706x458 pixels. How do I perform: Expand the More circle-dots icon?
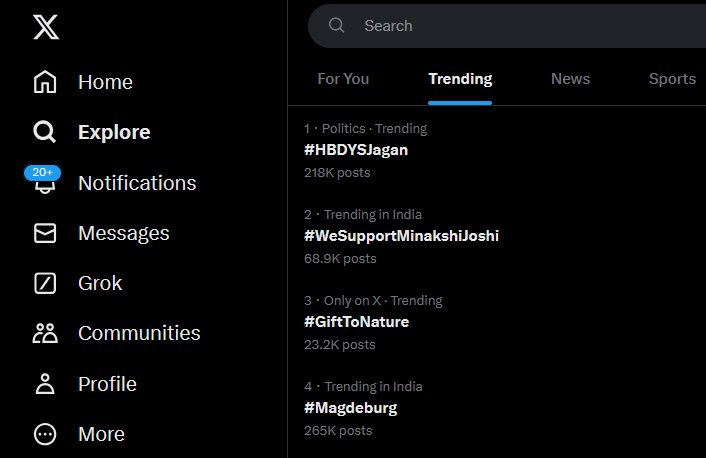[45, 434]
